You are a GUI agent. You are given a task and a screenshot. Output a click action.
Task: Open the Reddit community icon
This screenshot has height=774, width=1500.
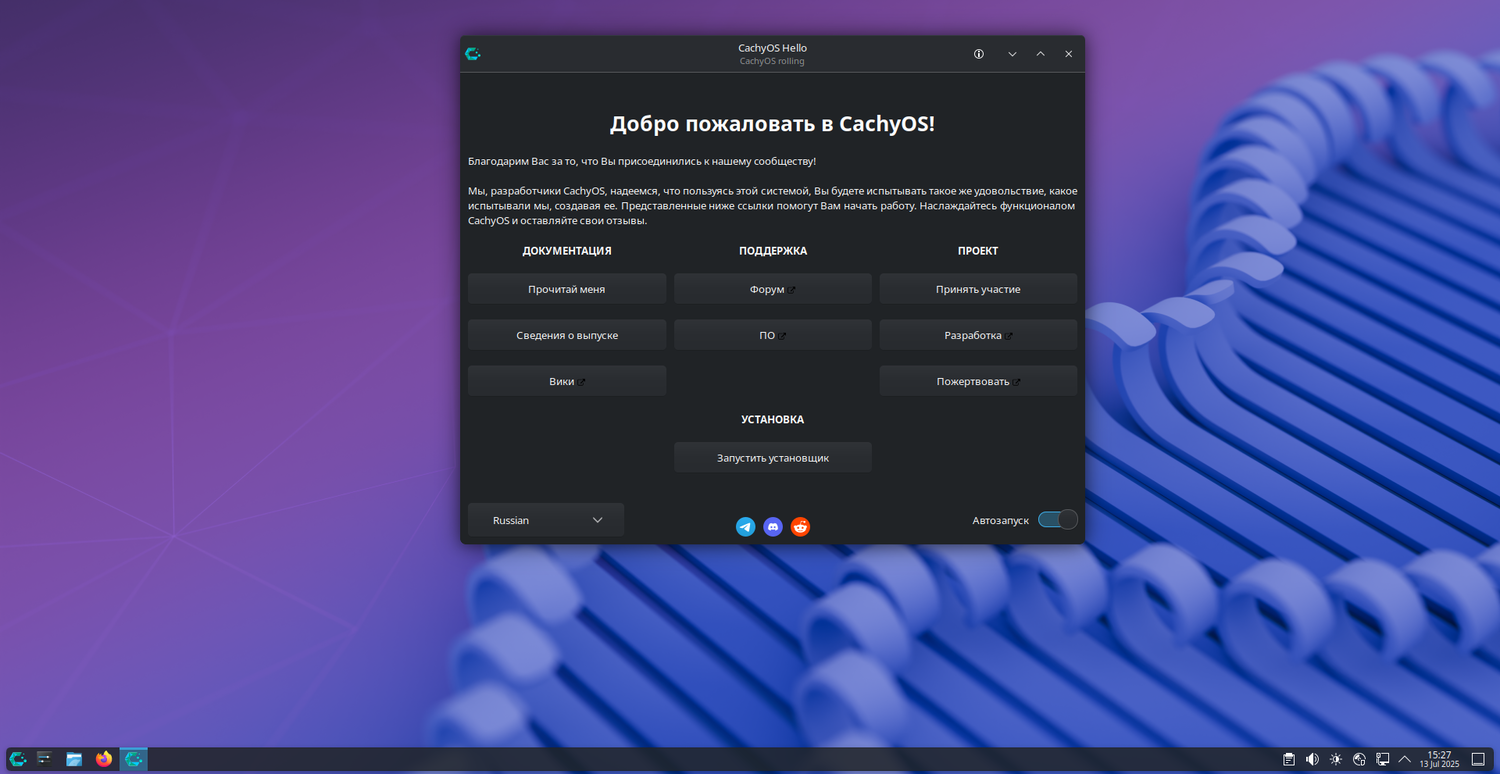800,527
